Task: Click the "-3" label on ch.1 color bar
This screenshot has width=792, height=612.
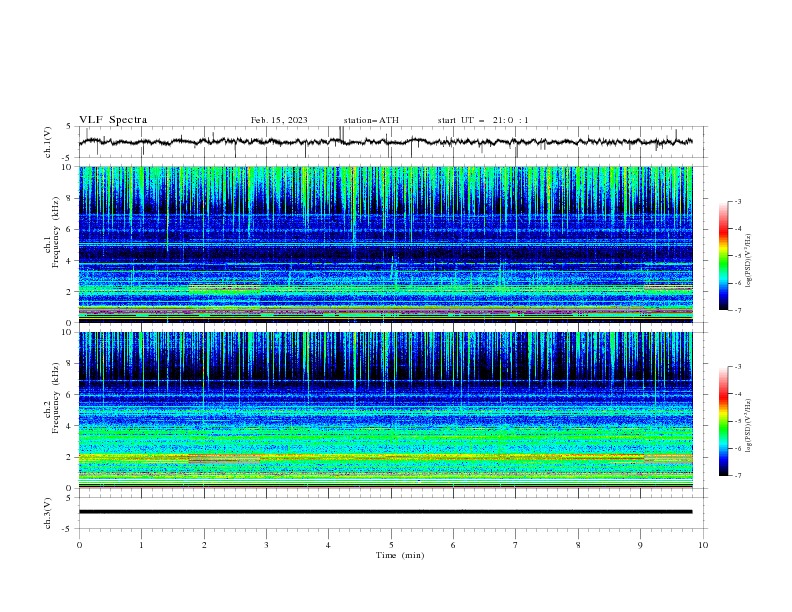Action: [738, 201]
